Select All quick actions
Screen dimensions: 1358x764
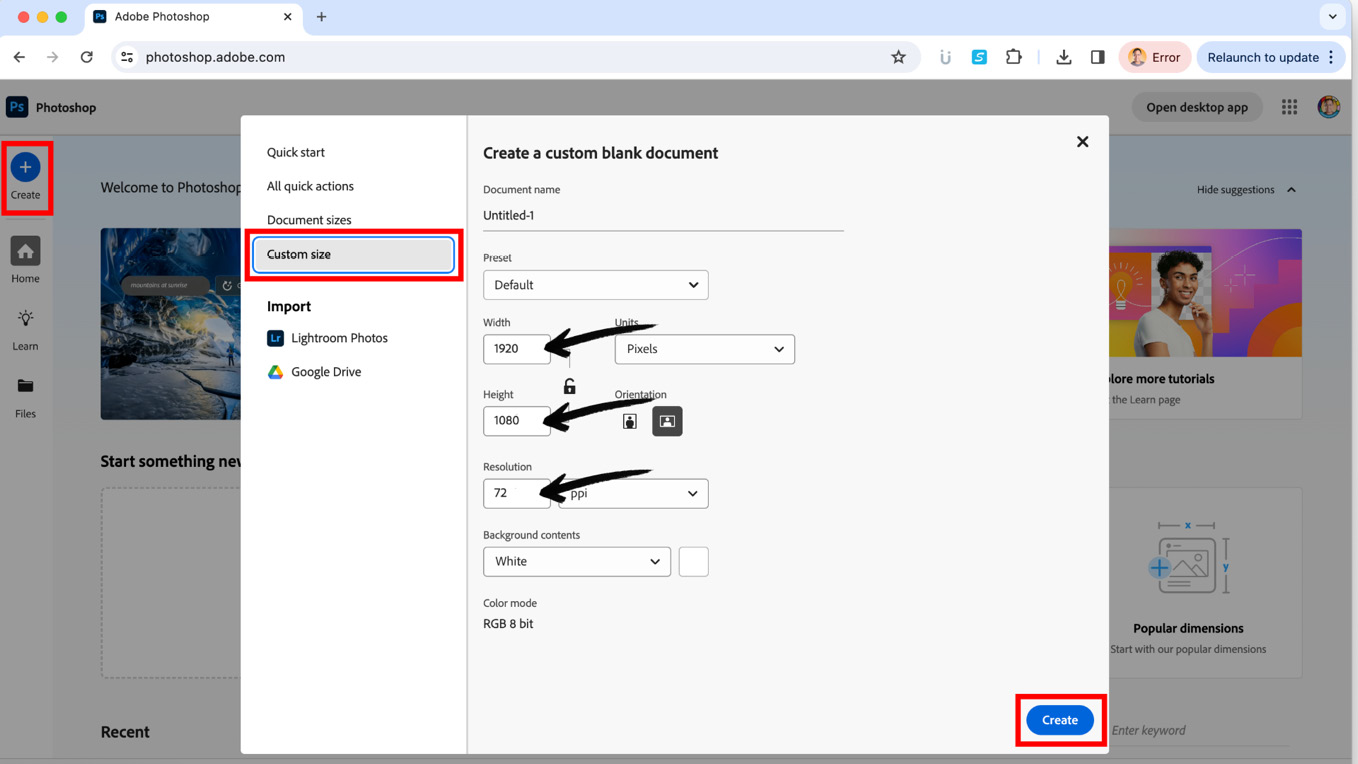click(x=310, y=186)
